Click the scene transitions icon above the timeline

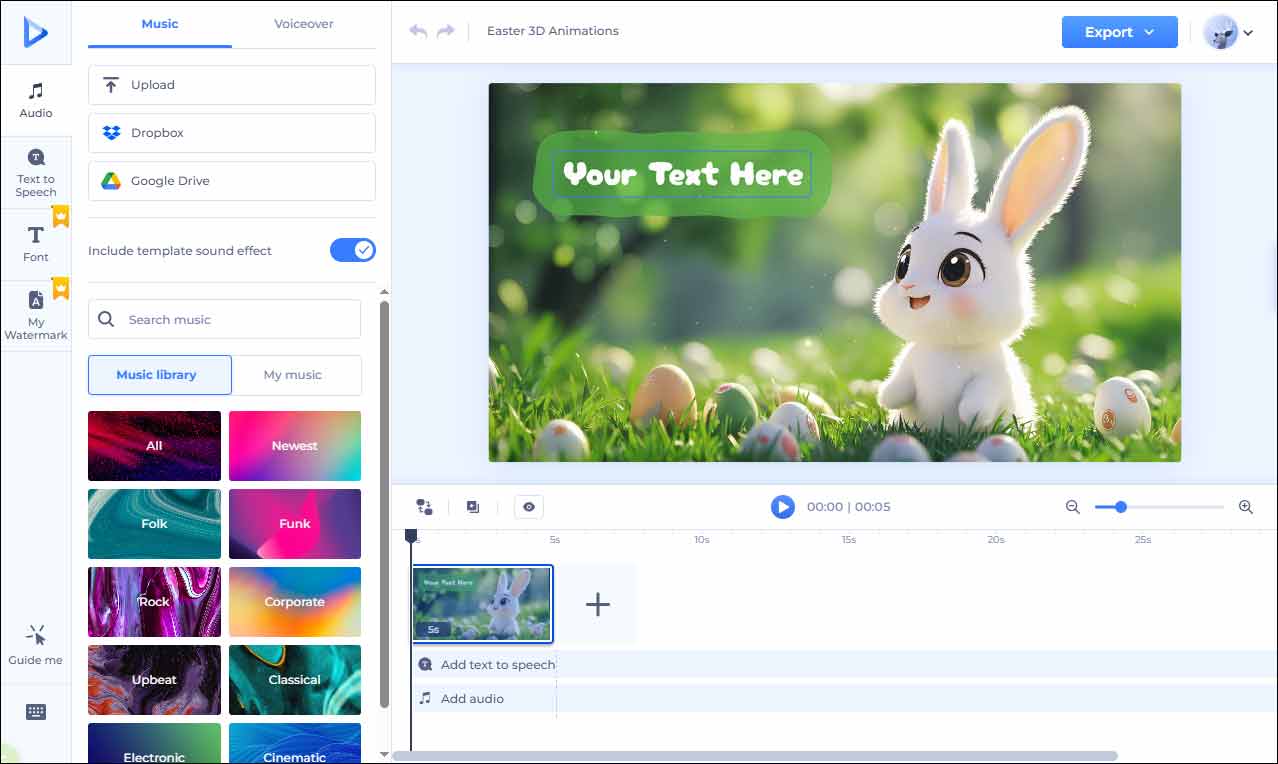point(424,507)
